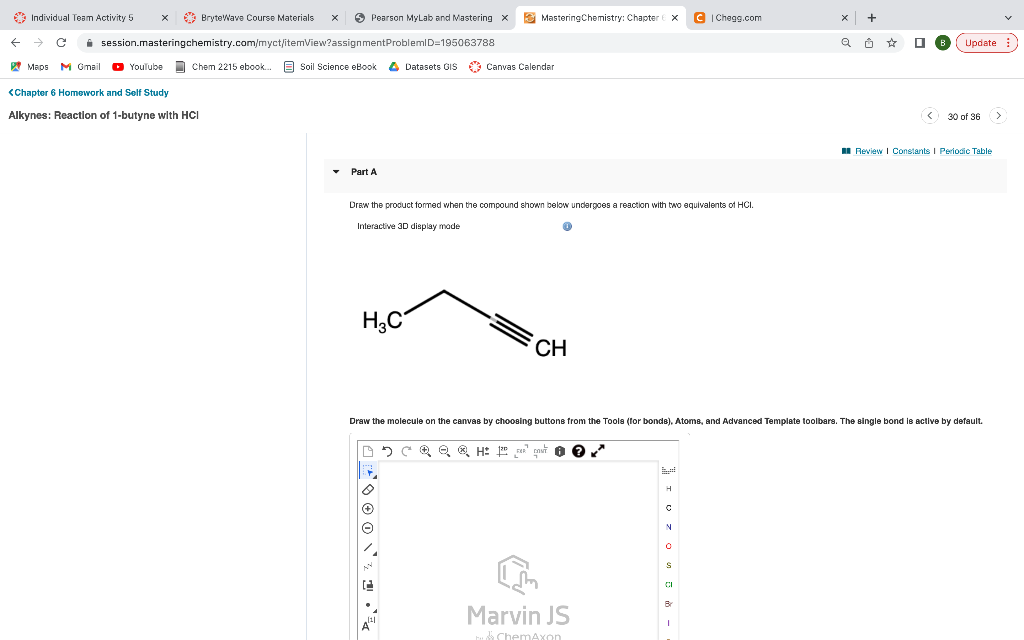Screen dimensions: 1024x640
Task: Expand the bond tool options triangle
Action: (375, 554)
